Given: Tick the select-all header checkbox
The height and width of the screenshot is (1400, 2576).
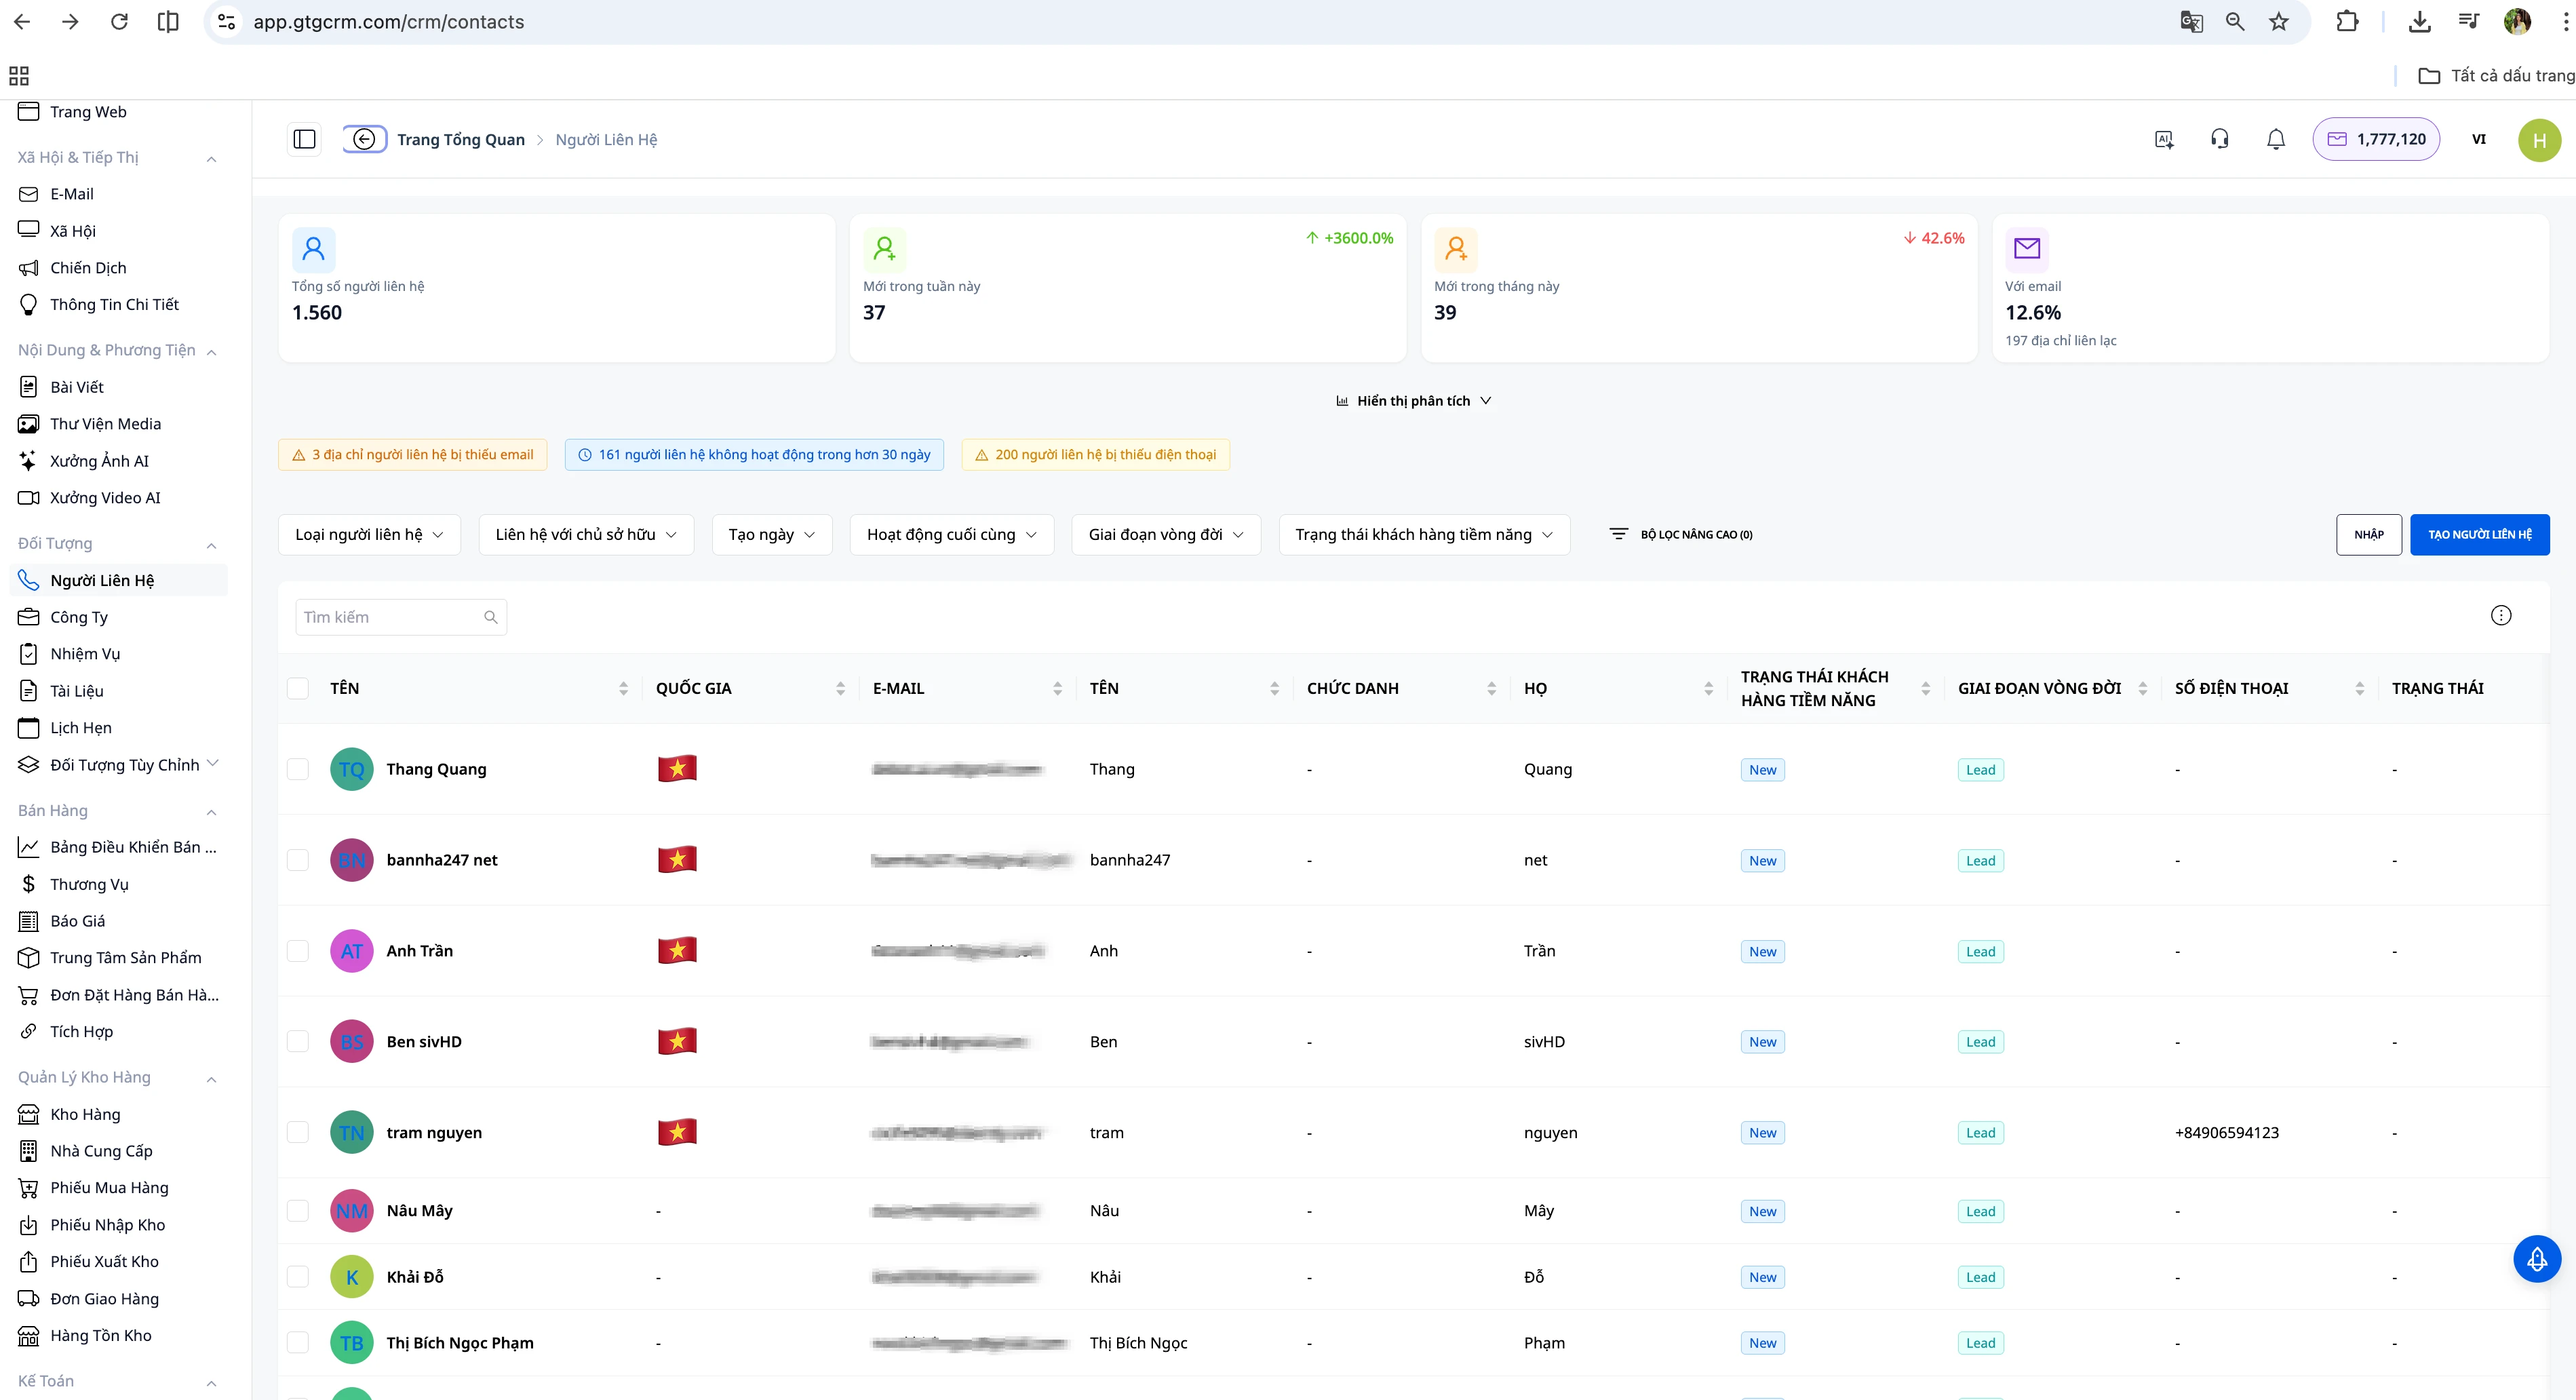Looking at the screenshot, I should pos(298,688).
